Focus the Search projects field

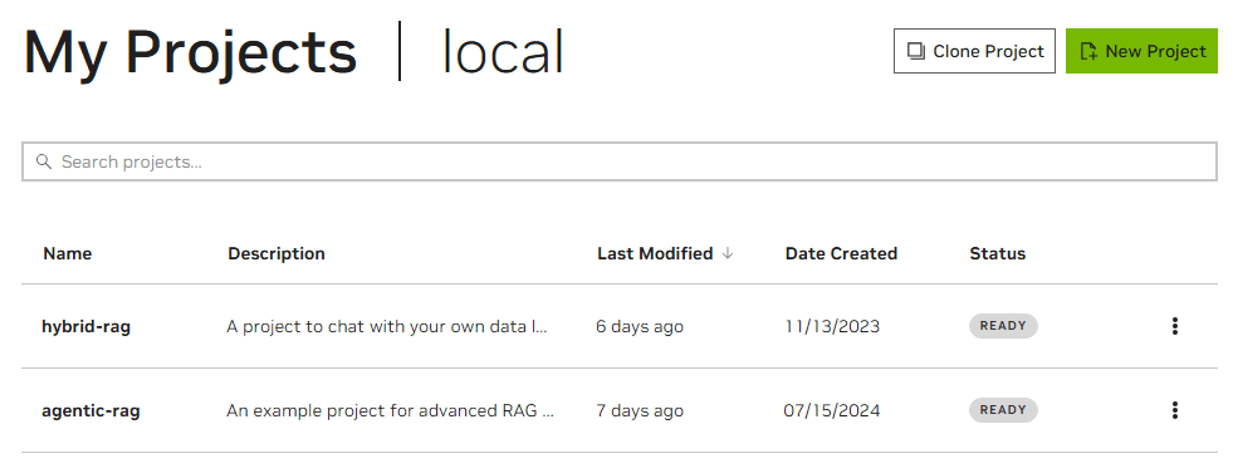619,161
